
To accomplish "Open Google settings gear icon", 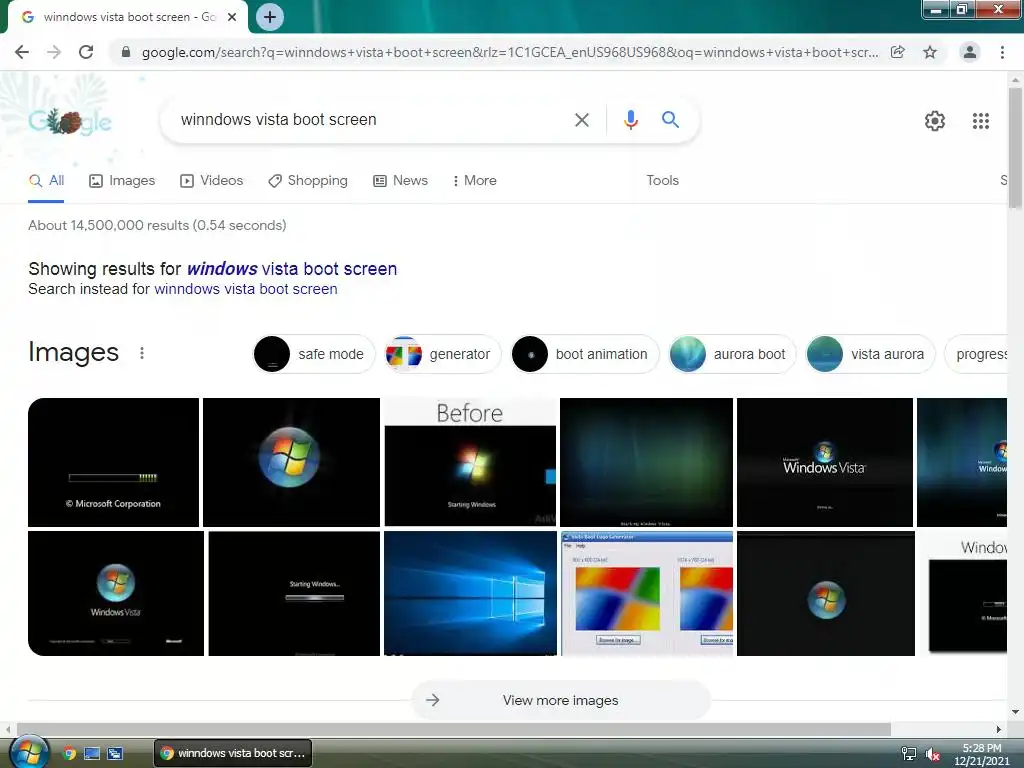I will pos(935,121).
